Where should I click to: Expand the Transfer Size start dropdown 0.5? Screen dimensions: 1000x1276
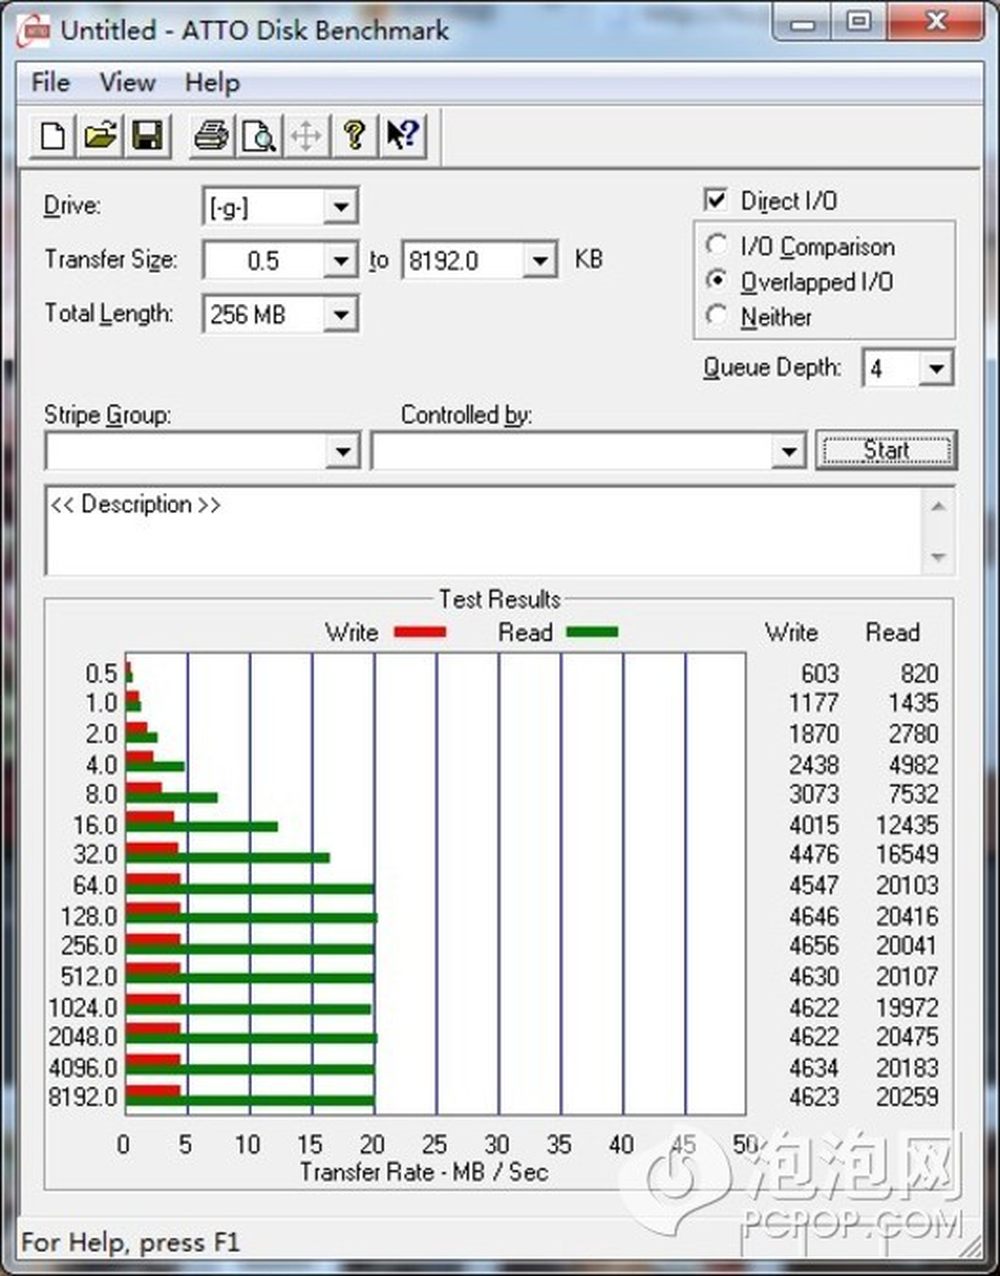[x=340, y=261]
